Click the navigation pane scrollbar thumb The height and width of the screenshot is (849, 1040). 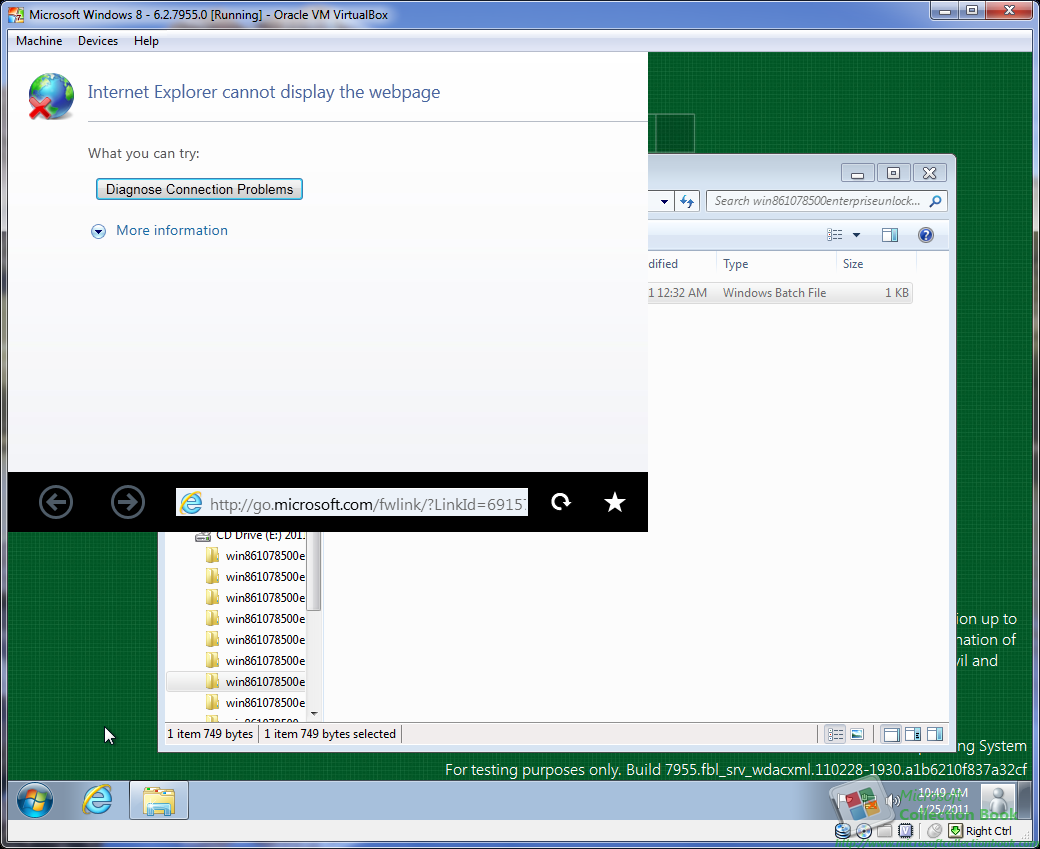[314, 570]
